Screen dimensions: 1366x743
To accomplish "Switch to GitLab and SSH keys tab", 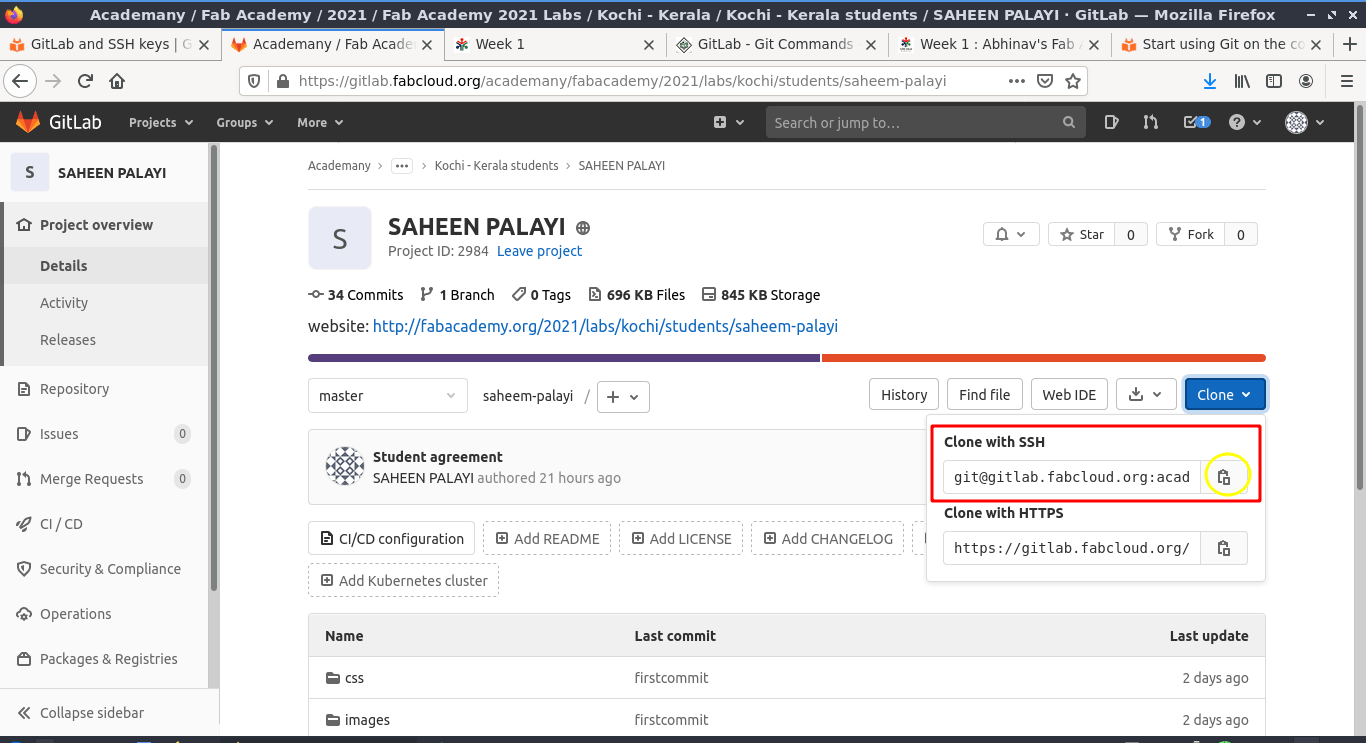I will pyautogui.click(x=110, y=44).
